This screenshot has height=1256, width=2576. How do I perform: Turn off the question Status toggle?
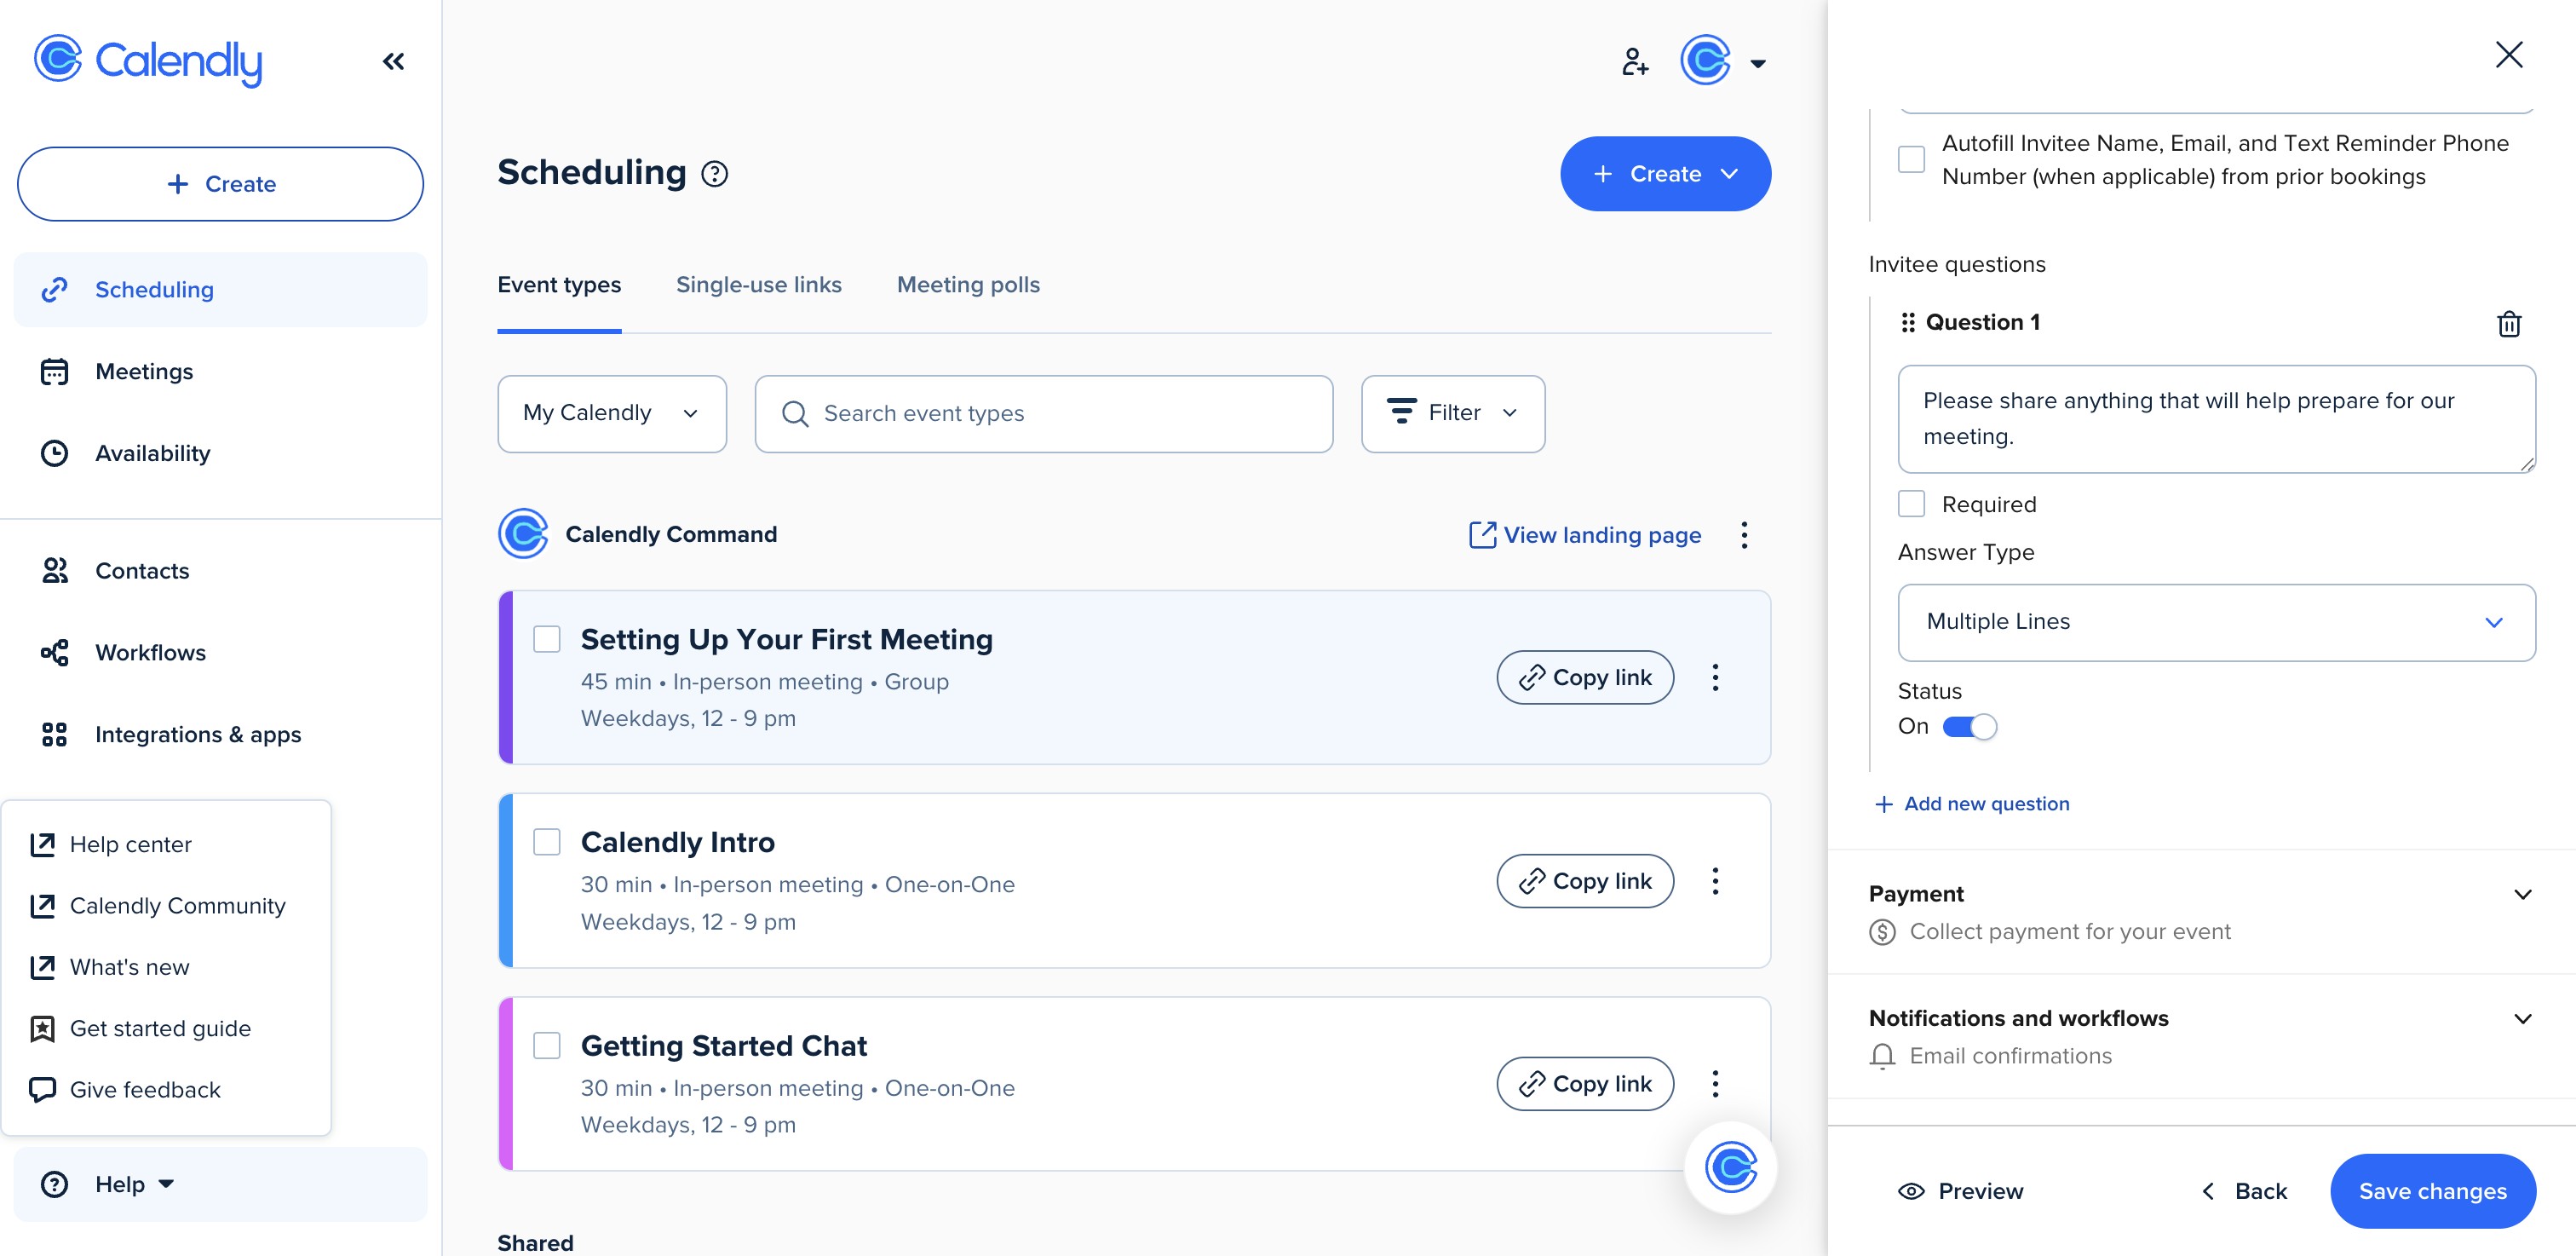point(1969,727)
